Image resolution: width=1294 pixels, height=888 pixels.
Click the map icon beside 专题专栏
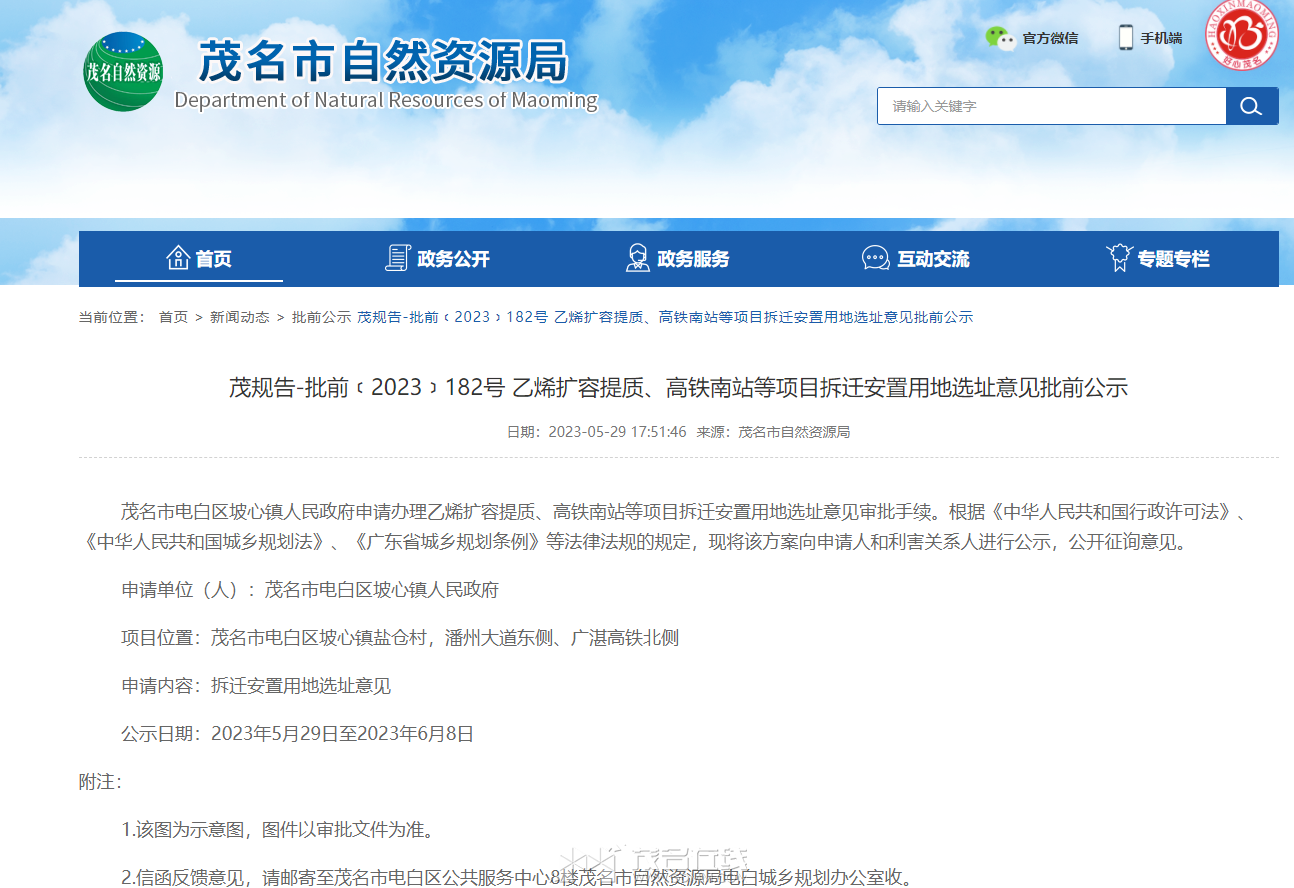[x=1119, y=258]
